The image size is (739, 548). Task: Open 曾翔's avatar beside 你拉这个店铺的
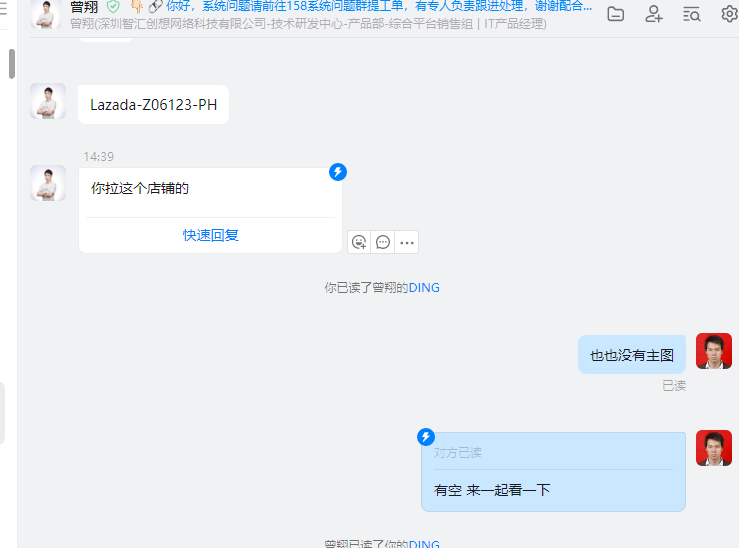48,183
